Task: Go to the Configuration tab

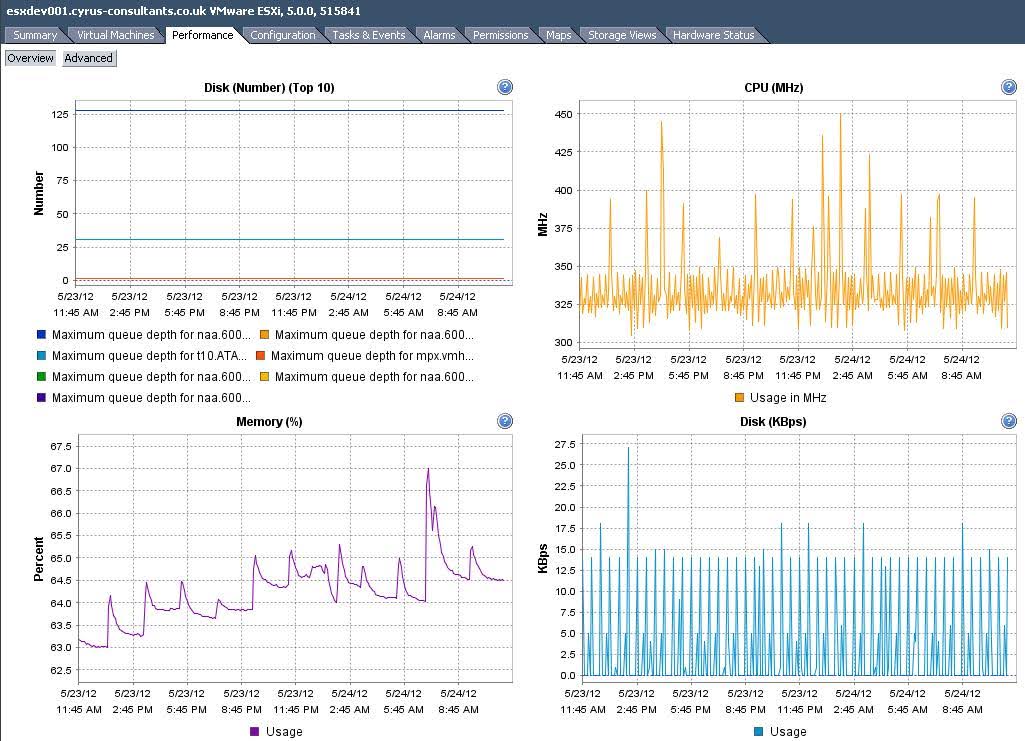Action: pos(282,35)
